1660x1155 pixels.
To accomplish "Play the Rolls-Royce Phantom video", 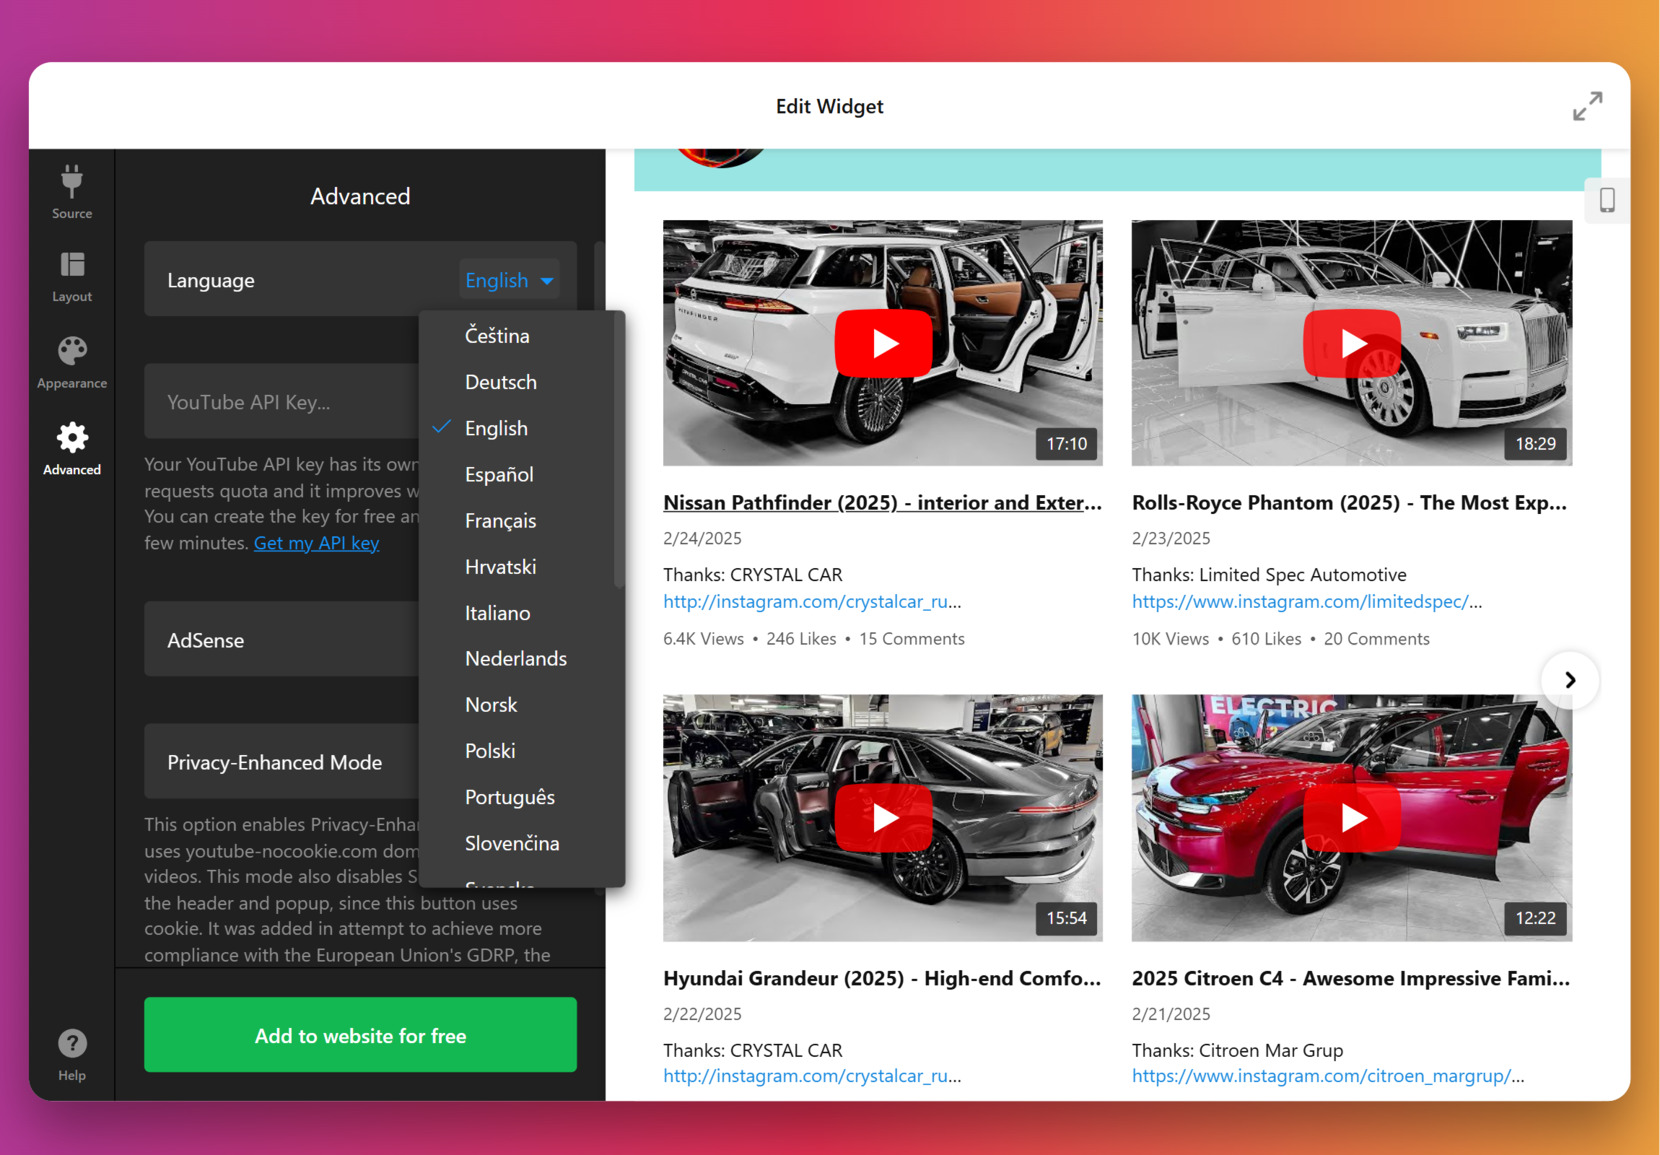I will coord(1351,343).
